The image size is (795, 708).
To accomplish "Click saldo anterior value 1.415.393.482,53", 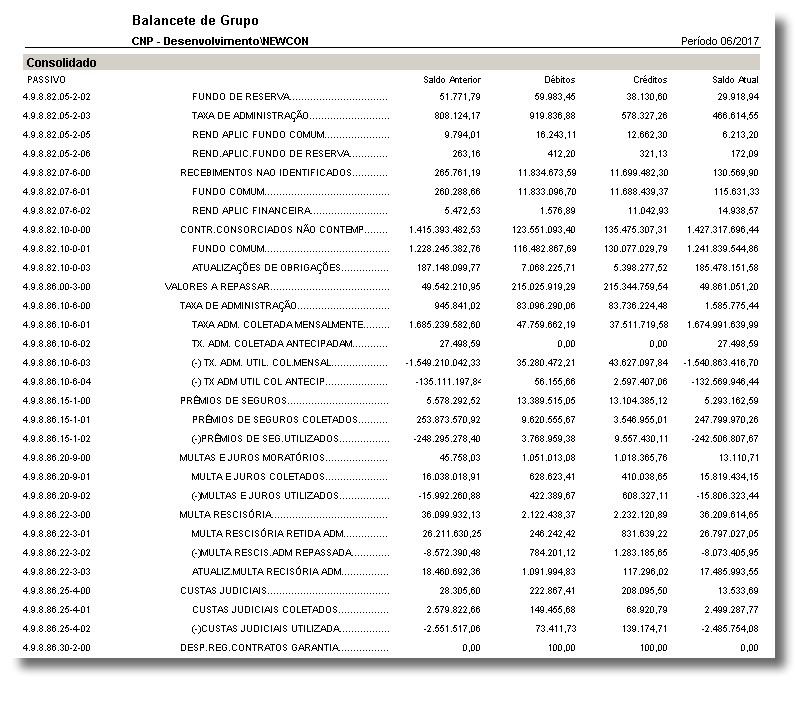I will [445, 230].
